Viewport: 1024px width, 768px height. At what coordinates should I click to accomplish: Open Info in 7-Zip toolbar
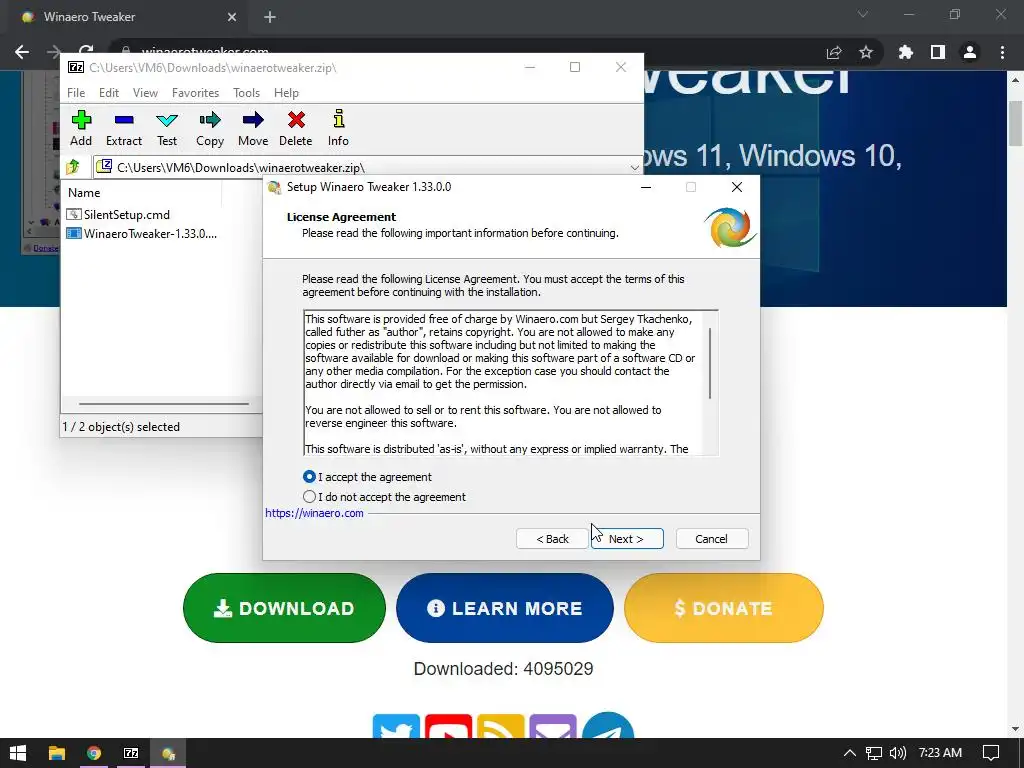click(338, 128)
